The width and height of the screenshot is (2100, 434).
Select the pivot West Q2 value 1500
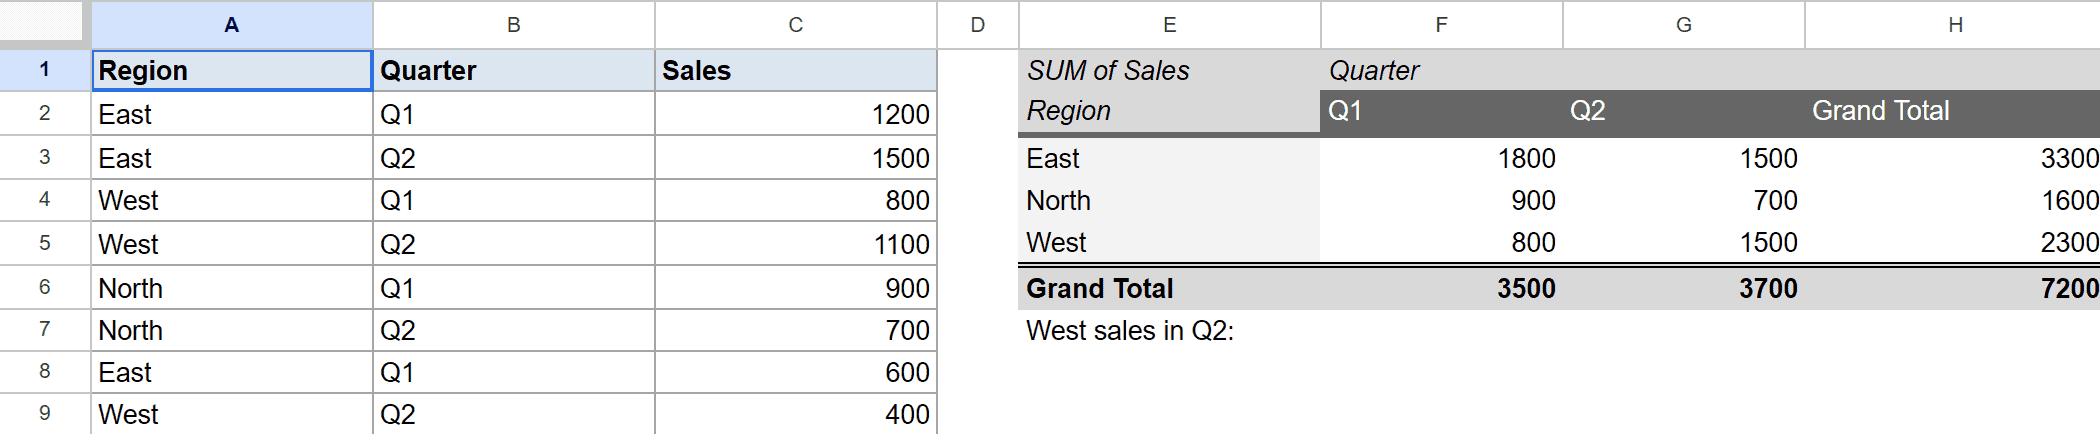pyautogui.click(x=1684, y=242)
